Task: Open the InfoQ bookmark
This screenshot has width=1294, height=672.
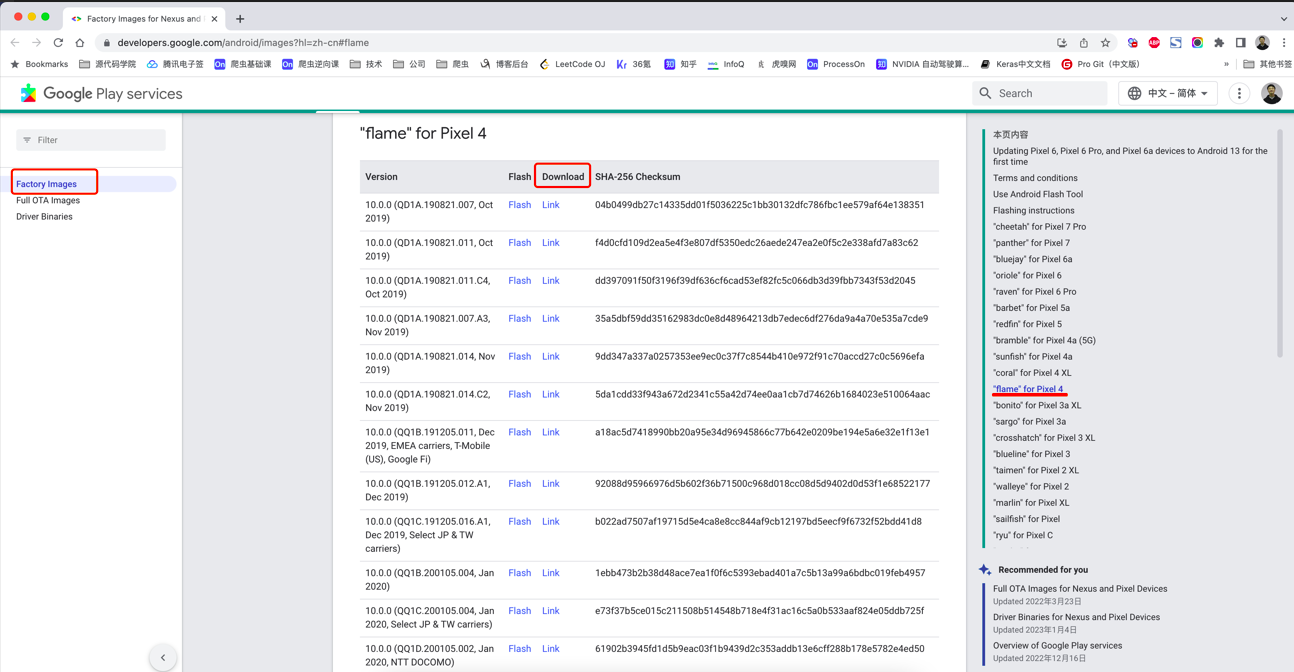Action: click(726, 64)
